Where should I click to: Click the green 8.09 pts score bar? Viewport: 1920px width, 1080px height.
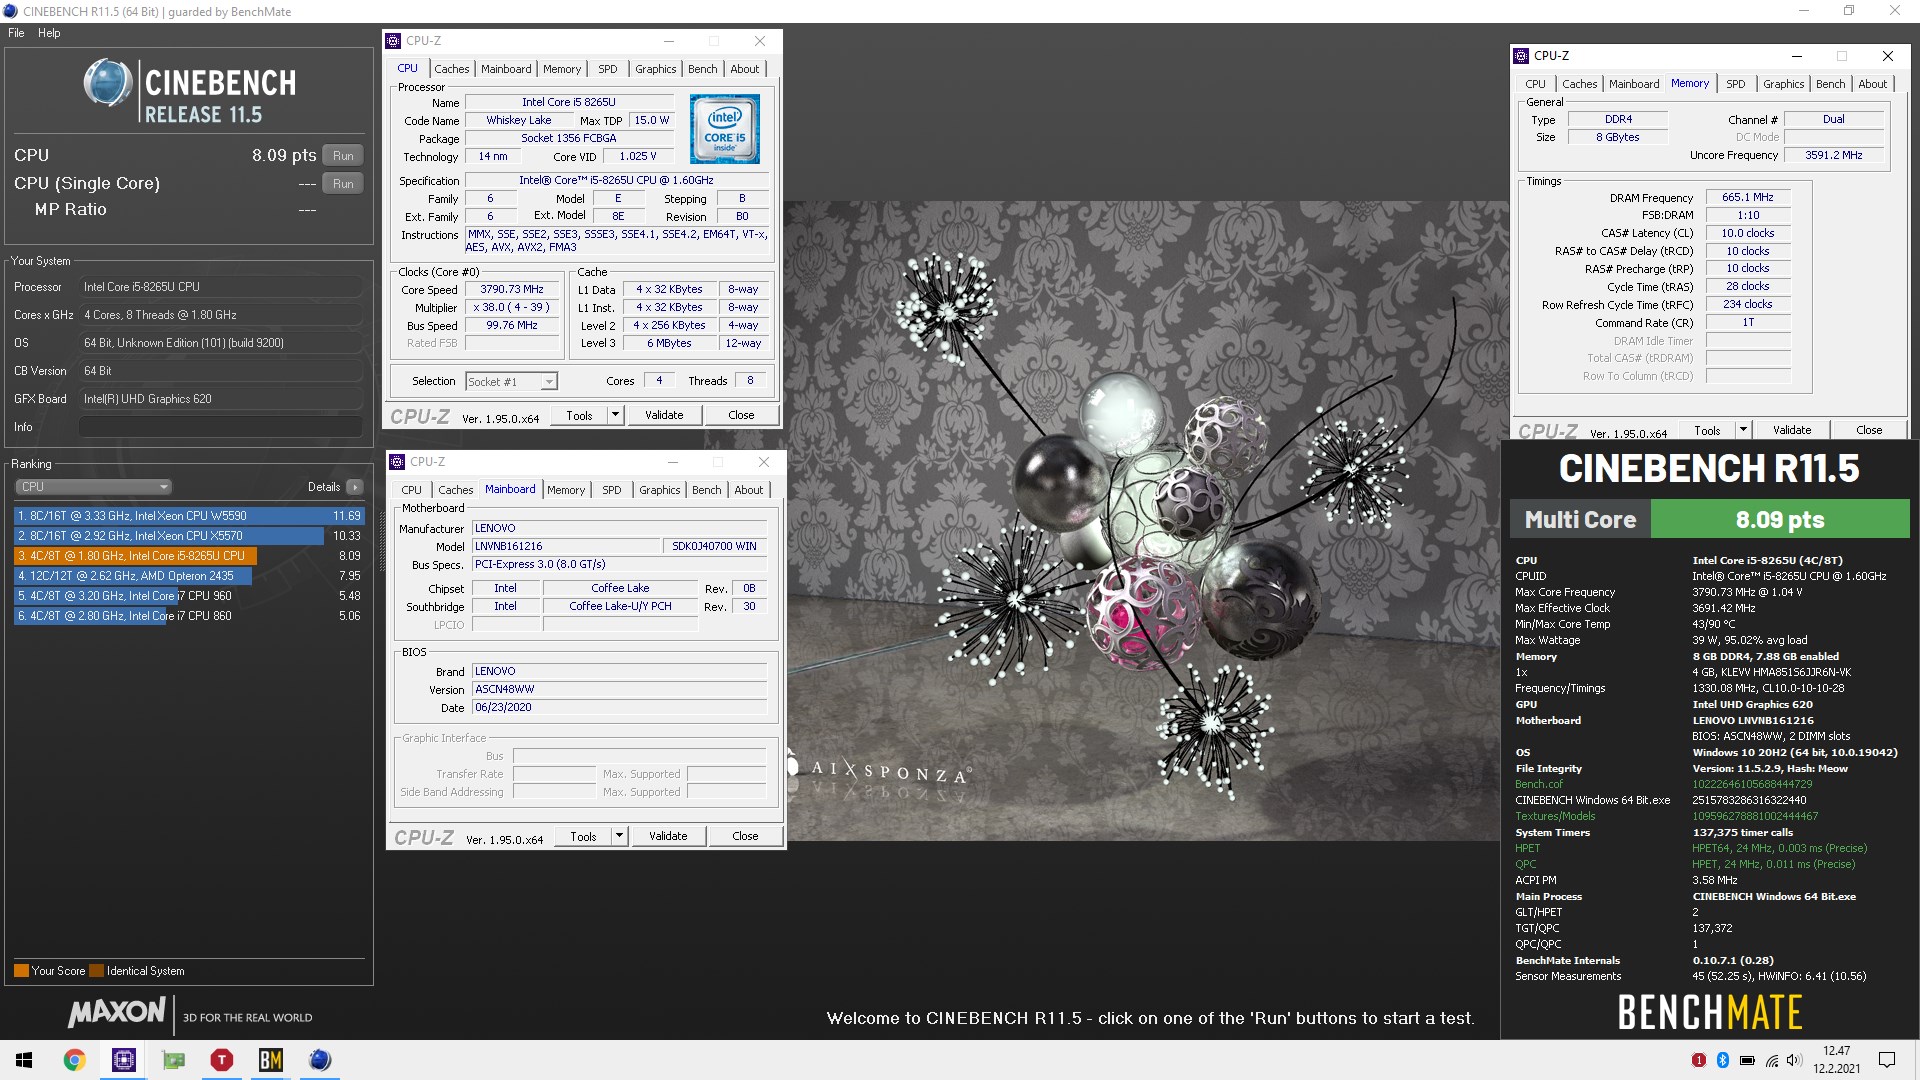click(x=1779, y=520)
